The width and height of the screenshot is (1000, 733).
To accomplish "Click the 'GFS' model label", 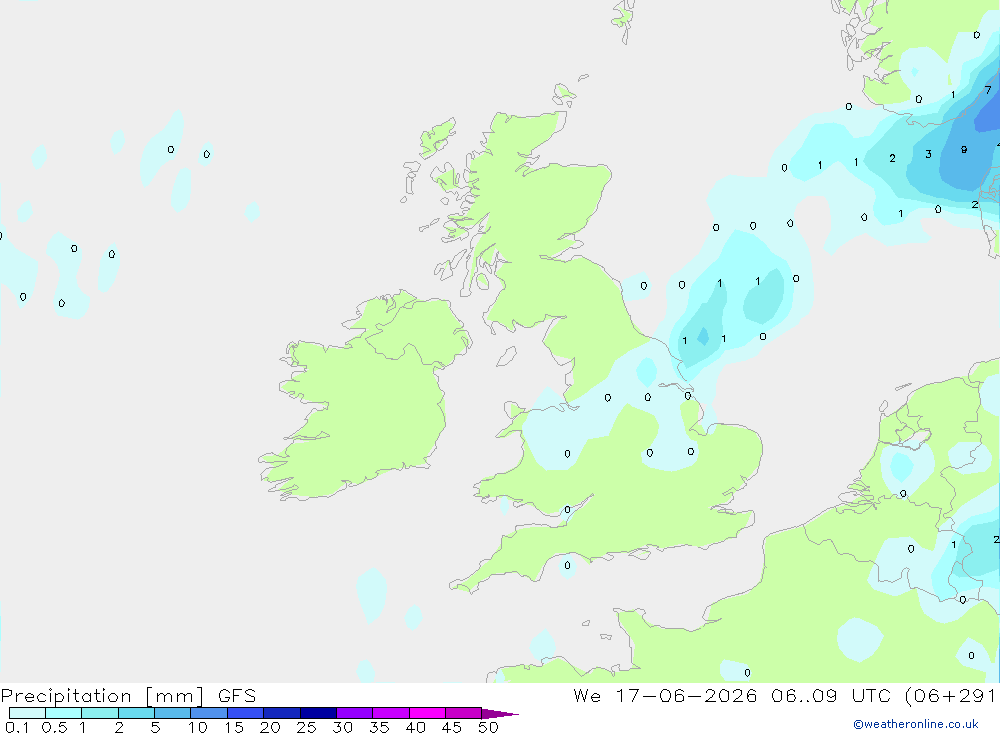I will click(x=237, y=695).
